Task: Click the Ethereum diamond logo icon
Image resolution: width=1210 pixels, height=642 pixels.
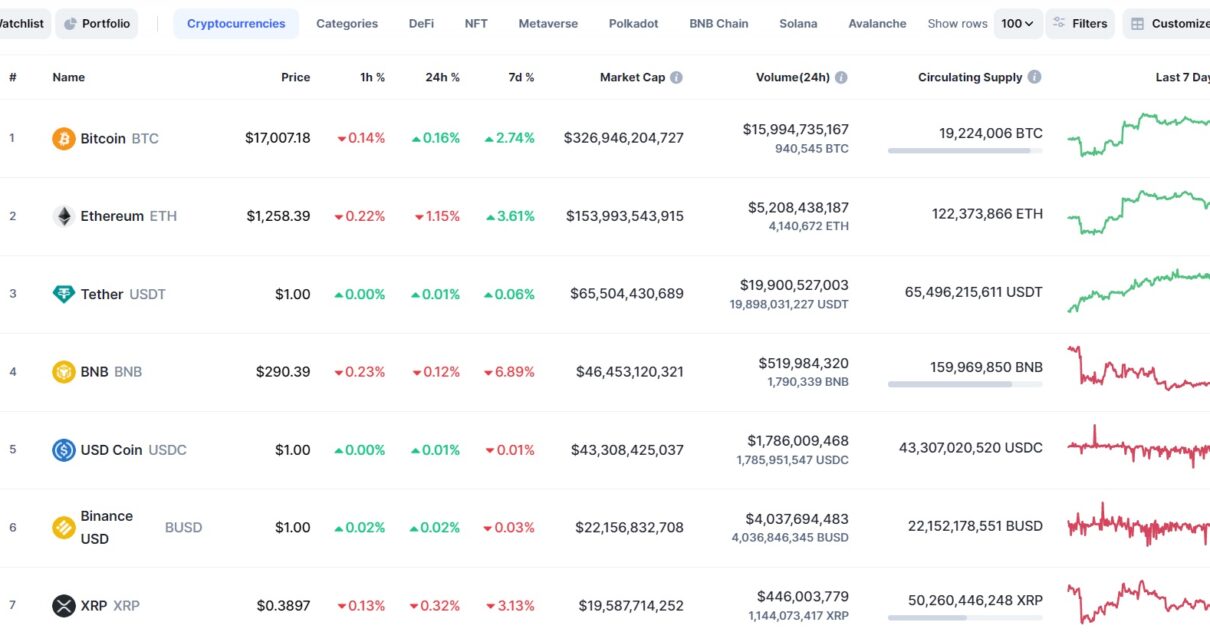Action: (x=64, y=216)
